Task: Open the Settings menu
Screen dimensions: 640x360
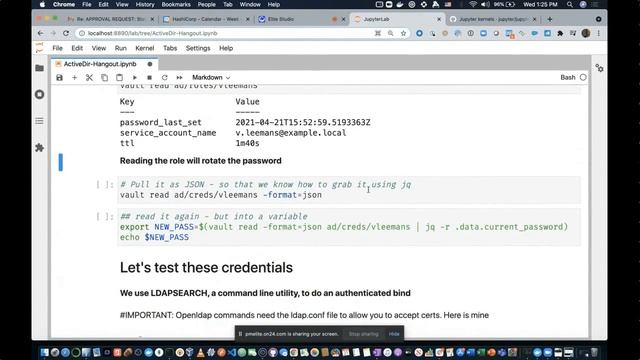Action: (198, 48)
